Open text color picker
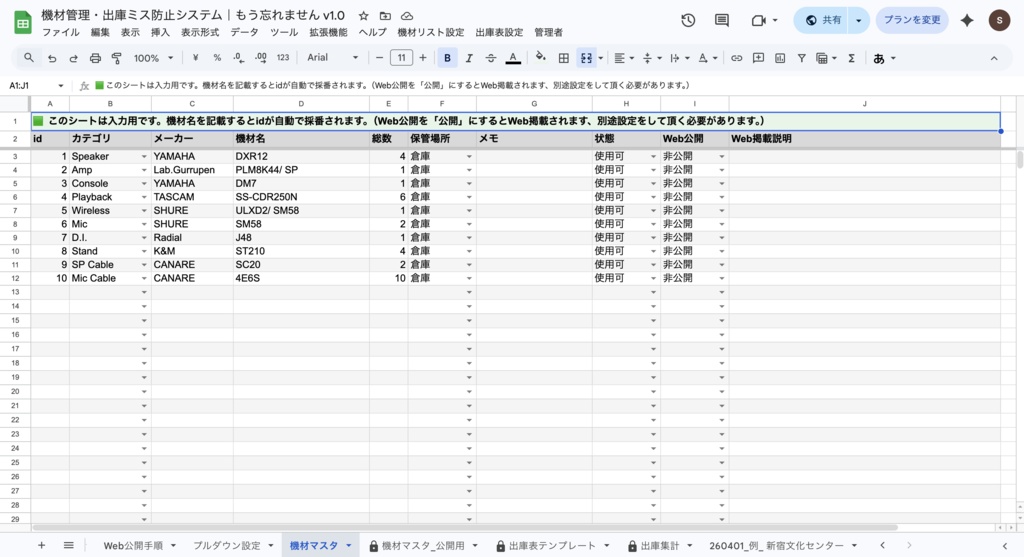The image size is (1024, 557). [x=513, y=58]
